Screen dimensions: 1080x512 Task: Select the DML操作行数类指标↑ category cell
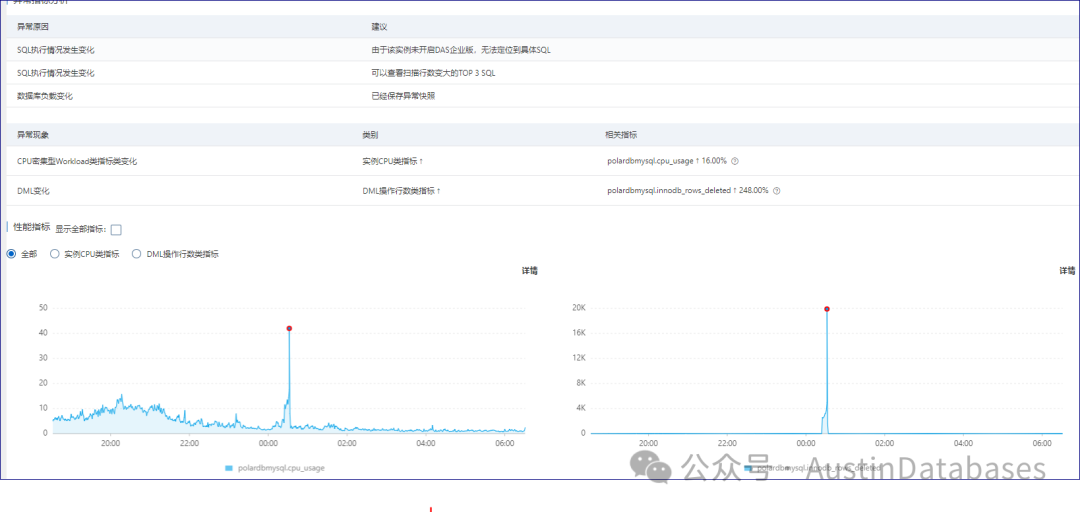pyautogui.click(x=402, y=191)
